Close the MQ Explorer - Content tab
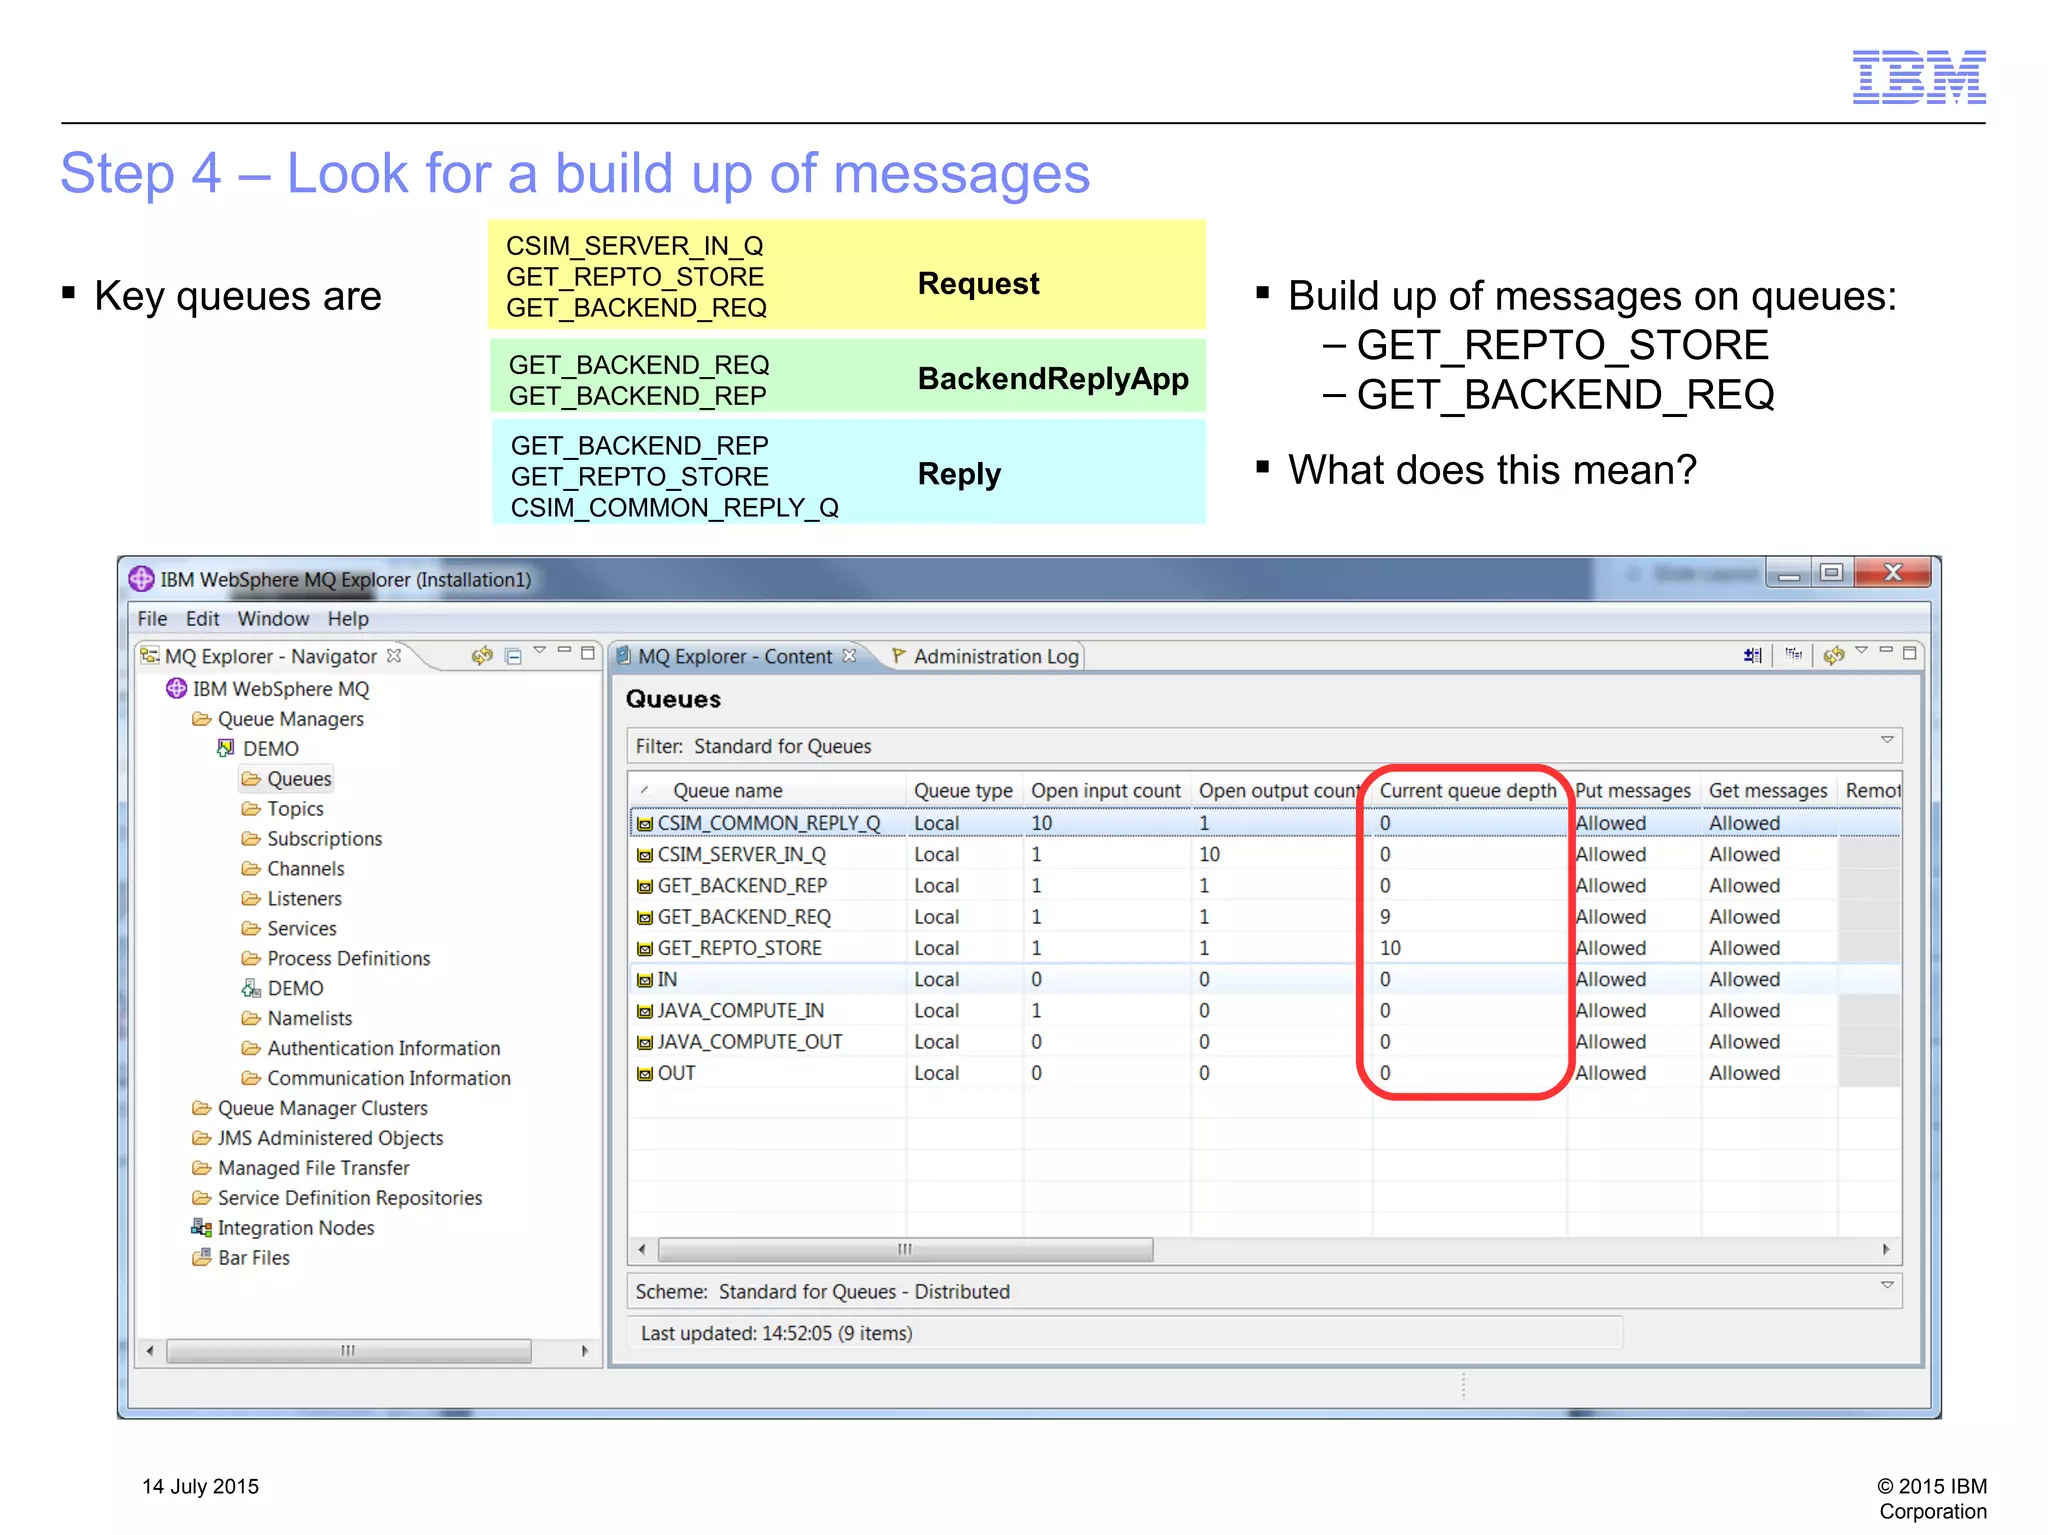 [849, 655]
